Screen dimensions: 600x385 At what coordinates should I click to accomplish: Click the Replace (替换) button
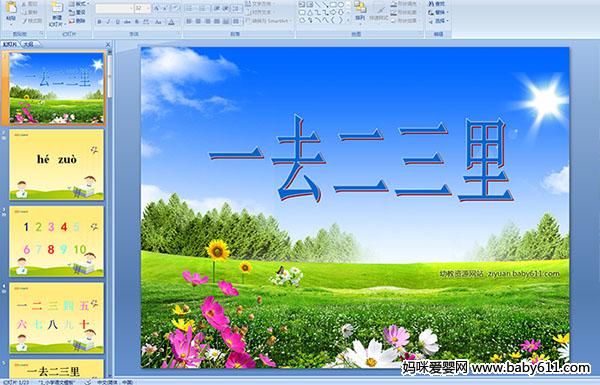(439, 12)
